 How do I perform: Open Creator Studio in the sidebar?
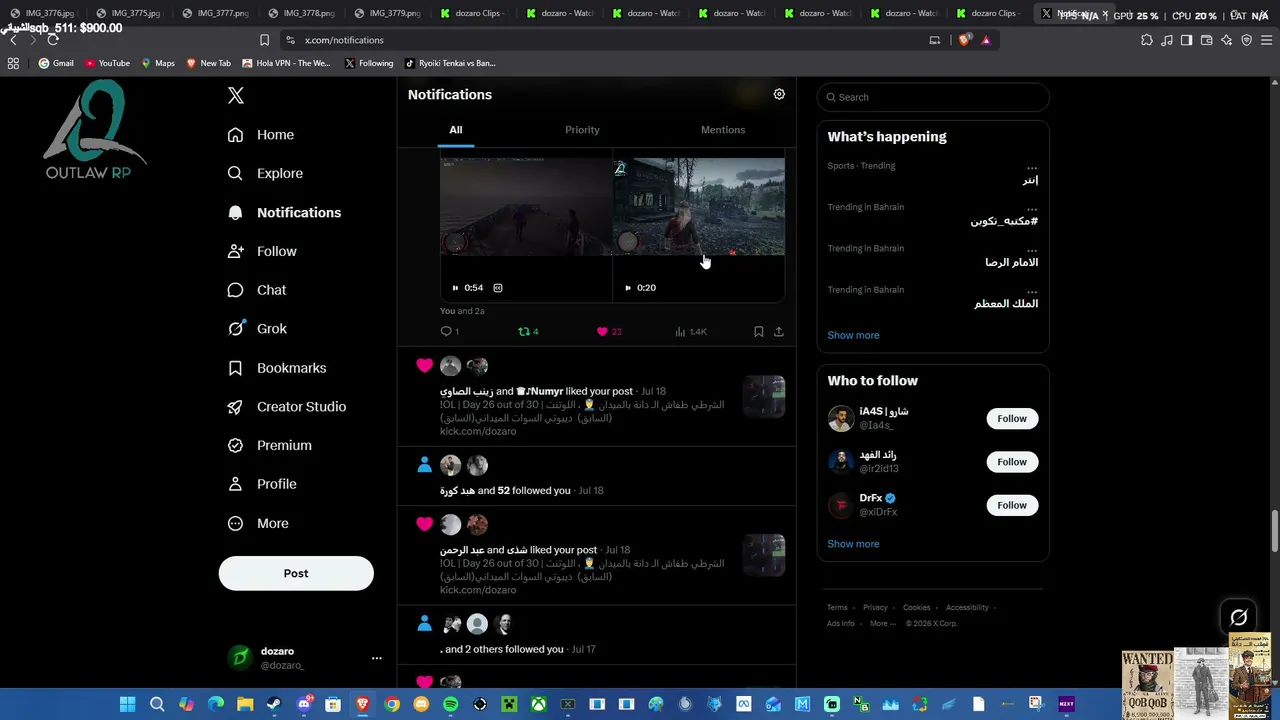point(287,406)
